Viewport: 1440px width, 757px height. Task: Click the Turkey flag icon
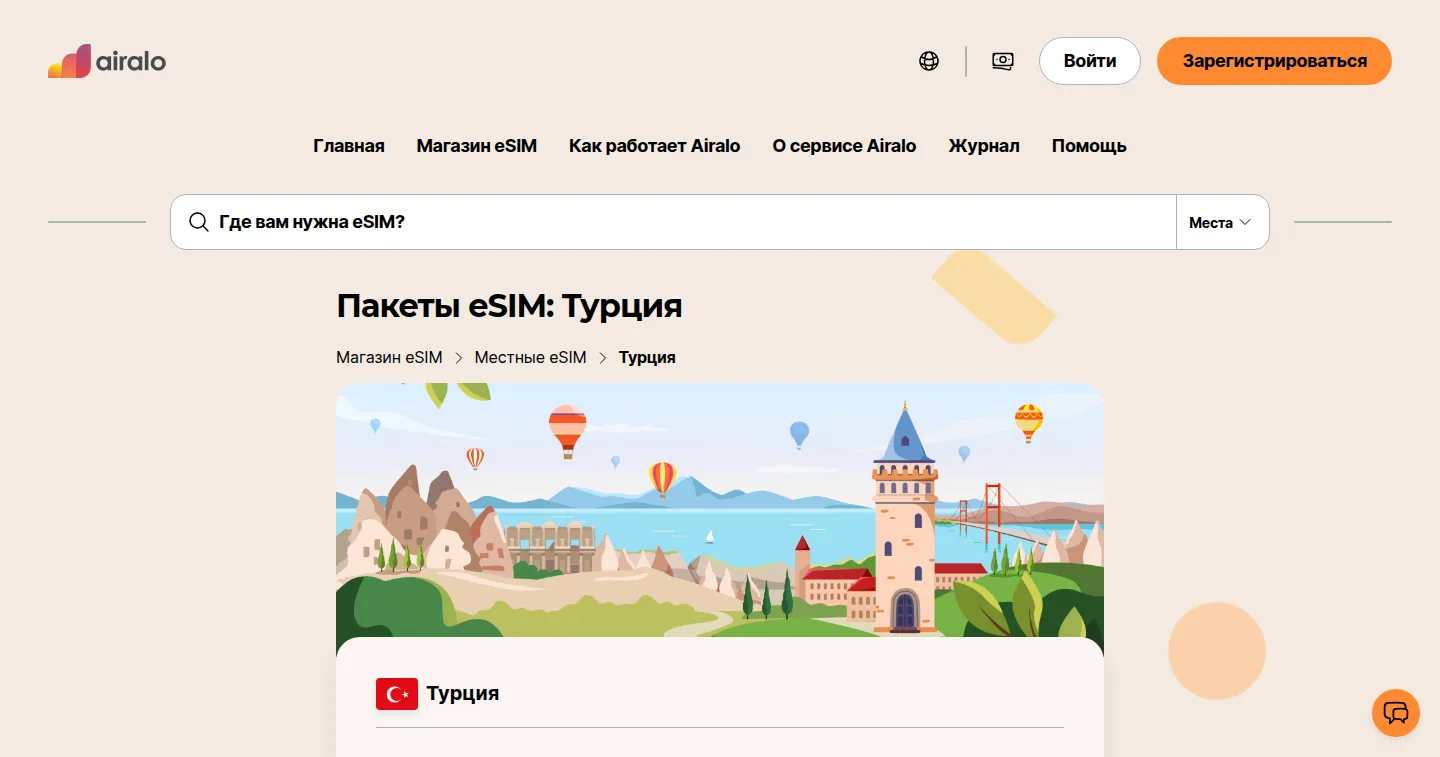pyautogui.click(x=397, y=693)
